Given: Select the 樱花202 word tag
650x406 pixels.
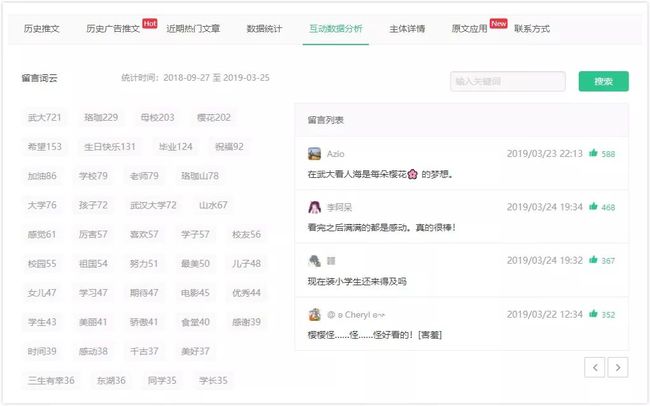Looking at the screenshot, I should (214, 117).
